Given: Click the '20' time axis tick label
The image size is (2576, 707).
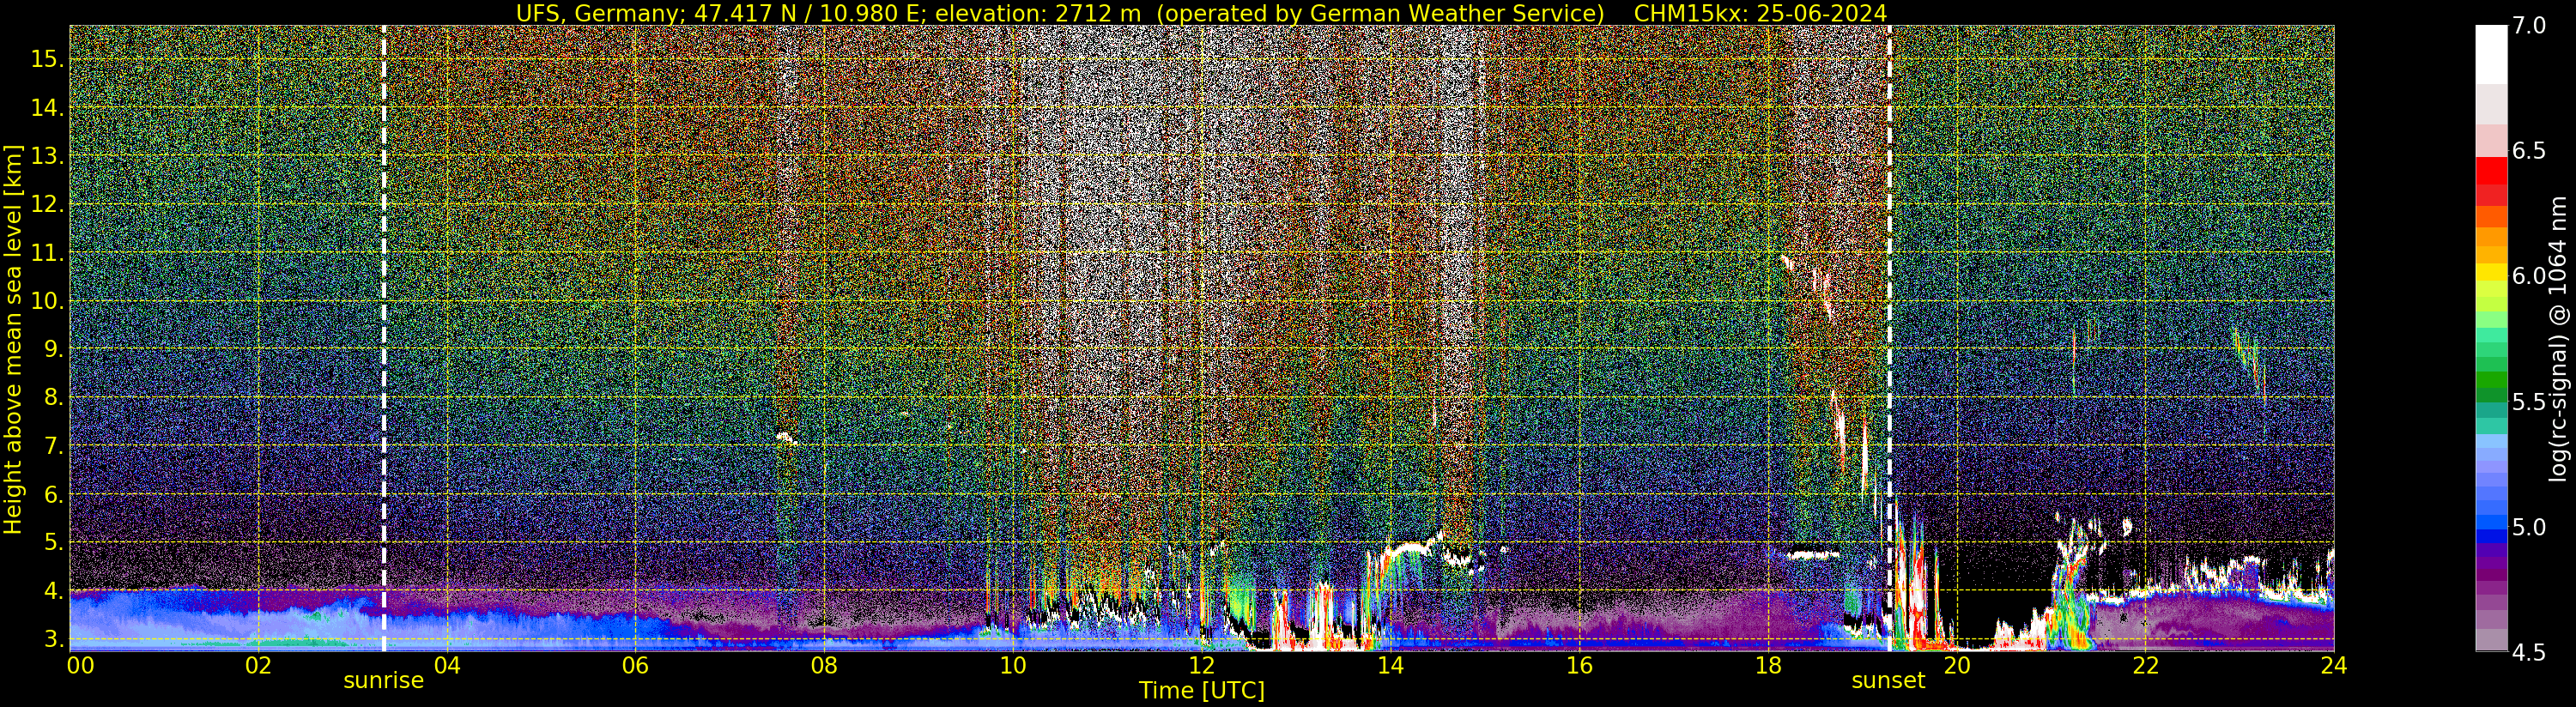Looking at the screenshot, I should point(1956,666).
